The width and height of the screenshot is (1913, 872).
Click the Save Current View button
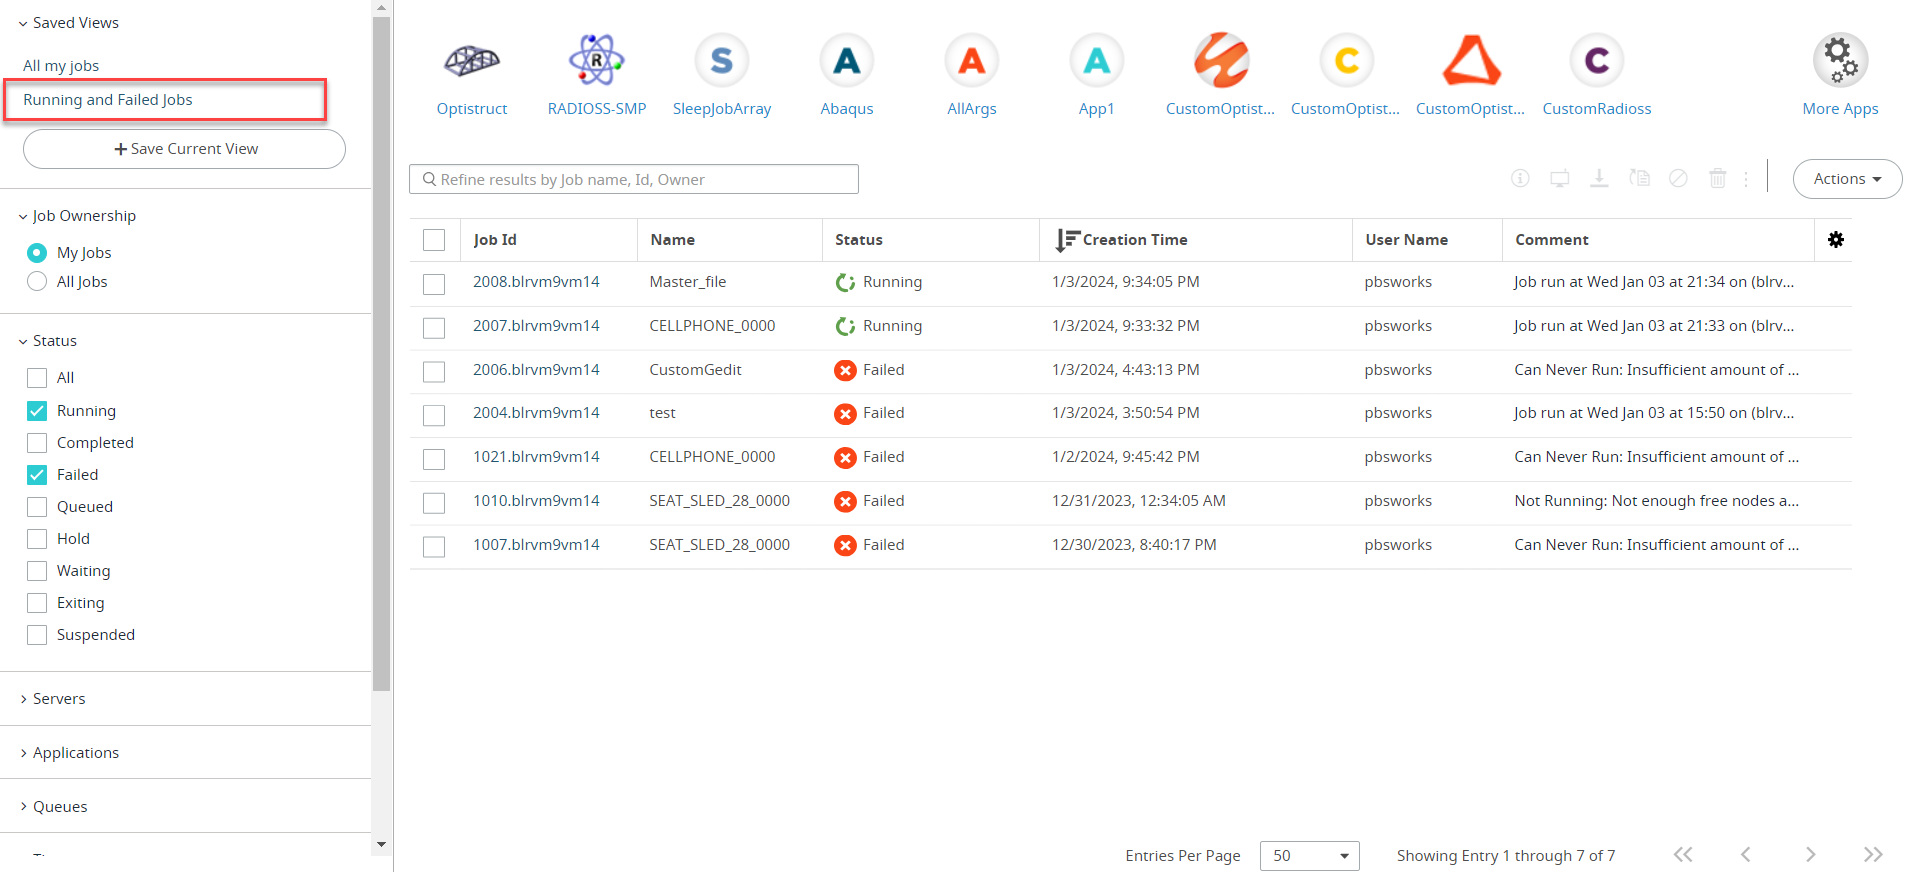pyautogui.click(x=185, y=149)
